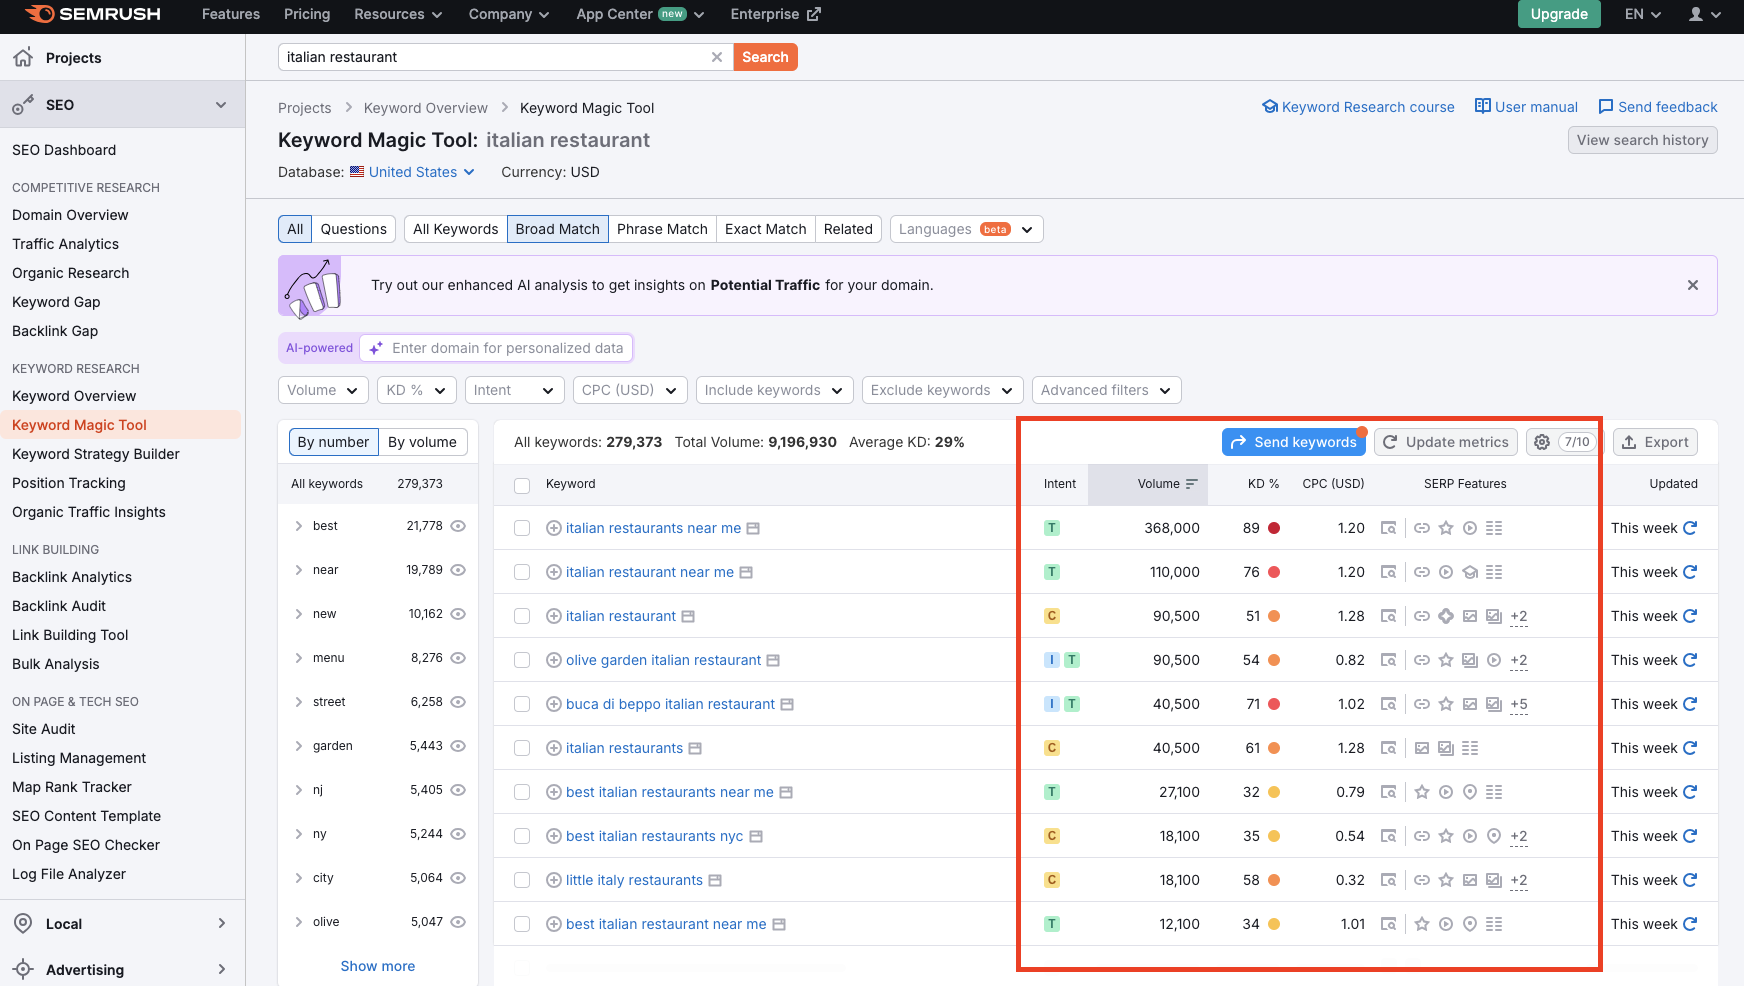Open the Resources menu
1744x986 pixels.
tap(397, 14)
